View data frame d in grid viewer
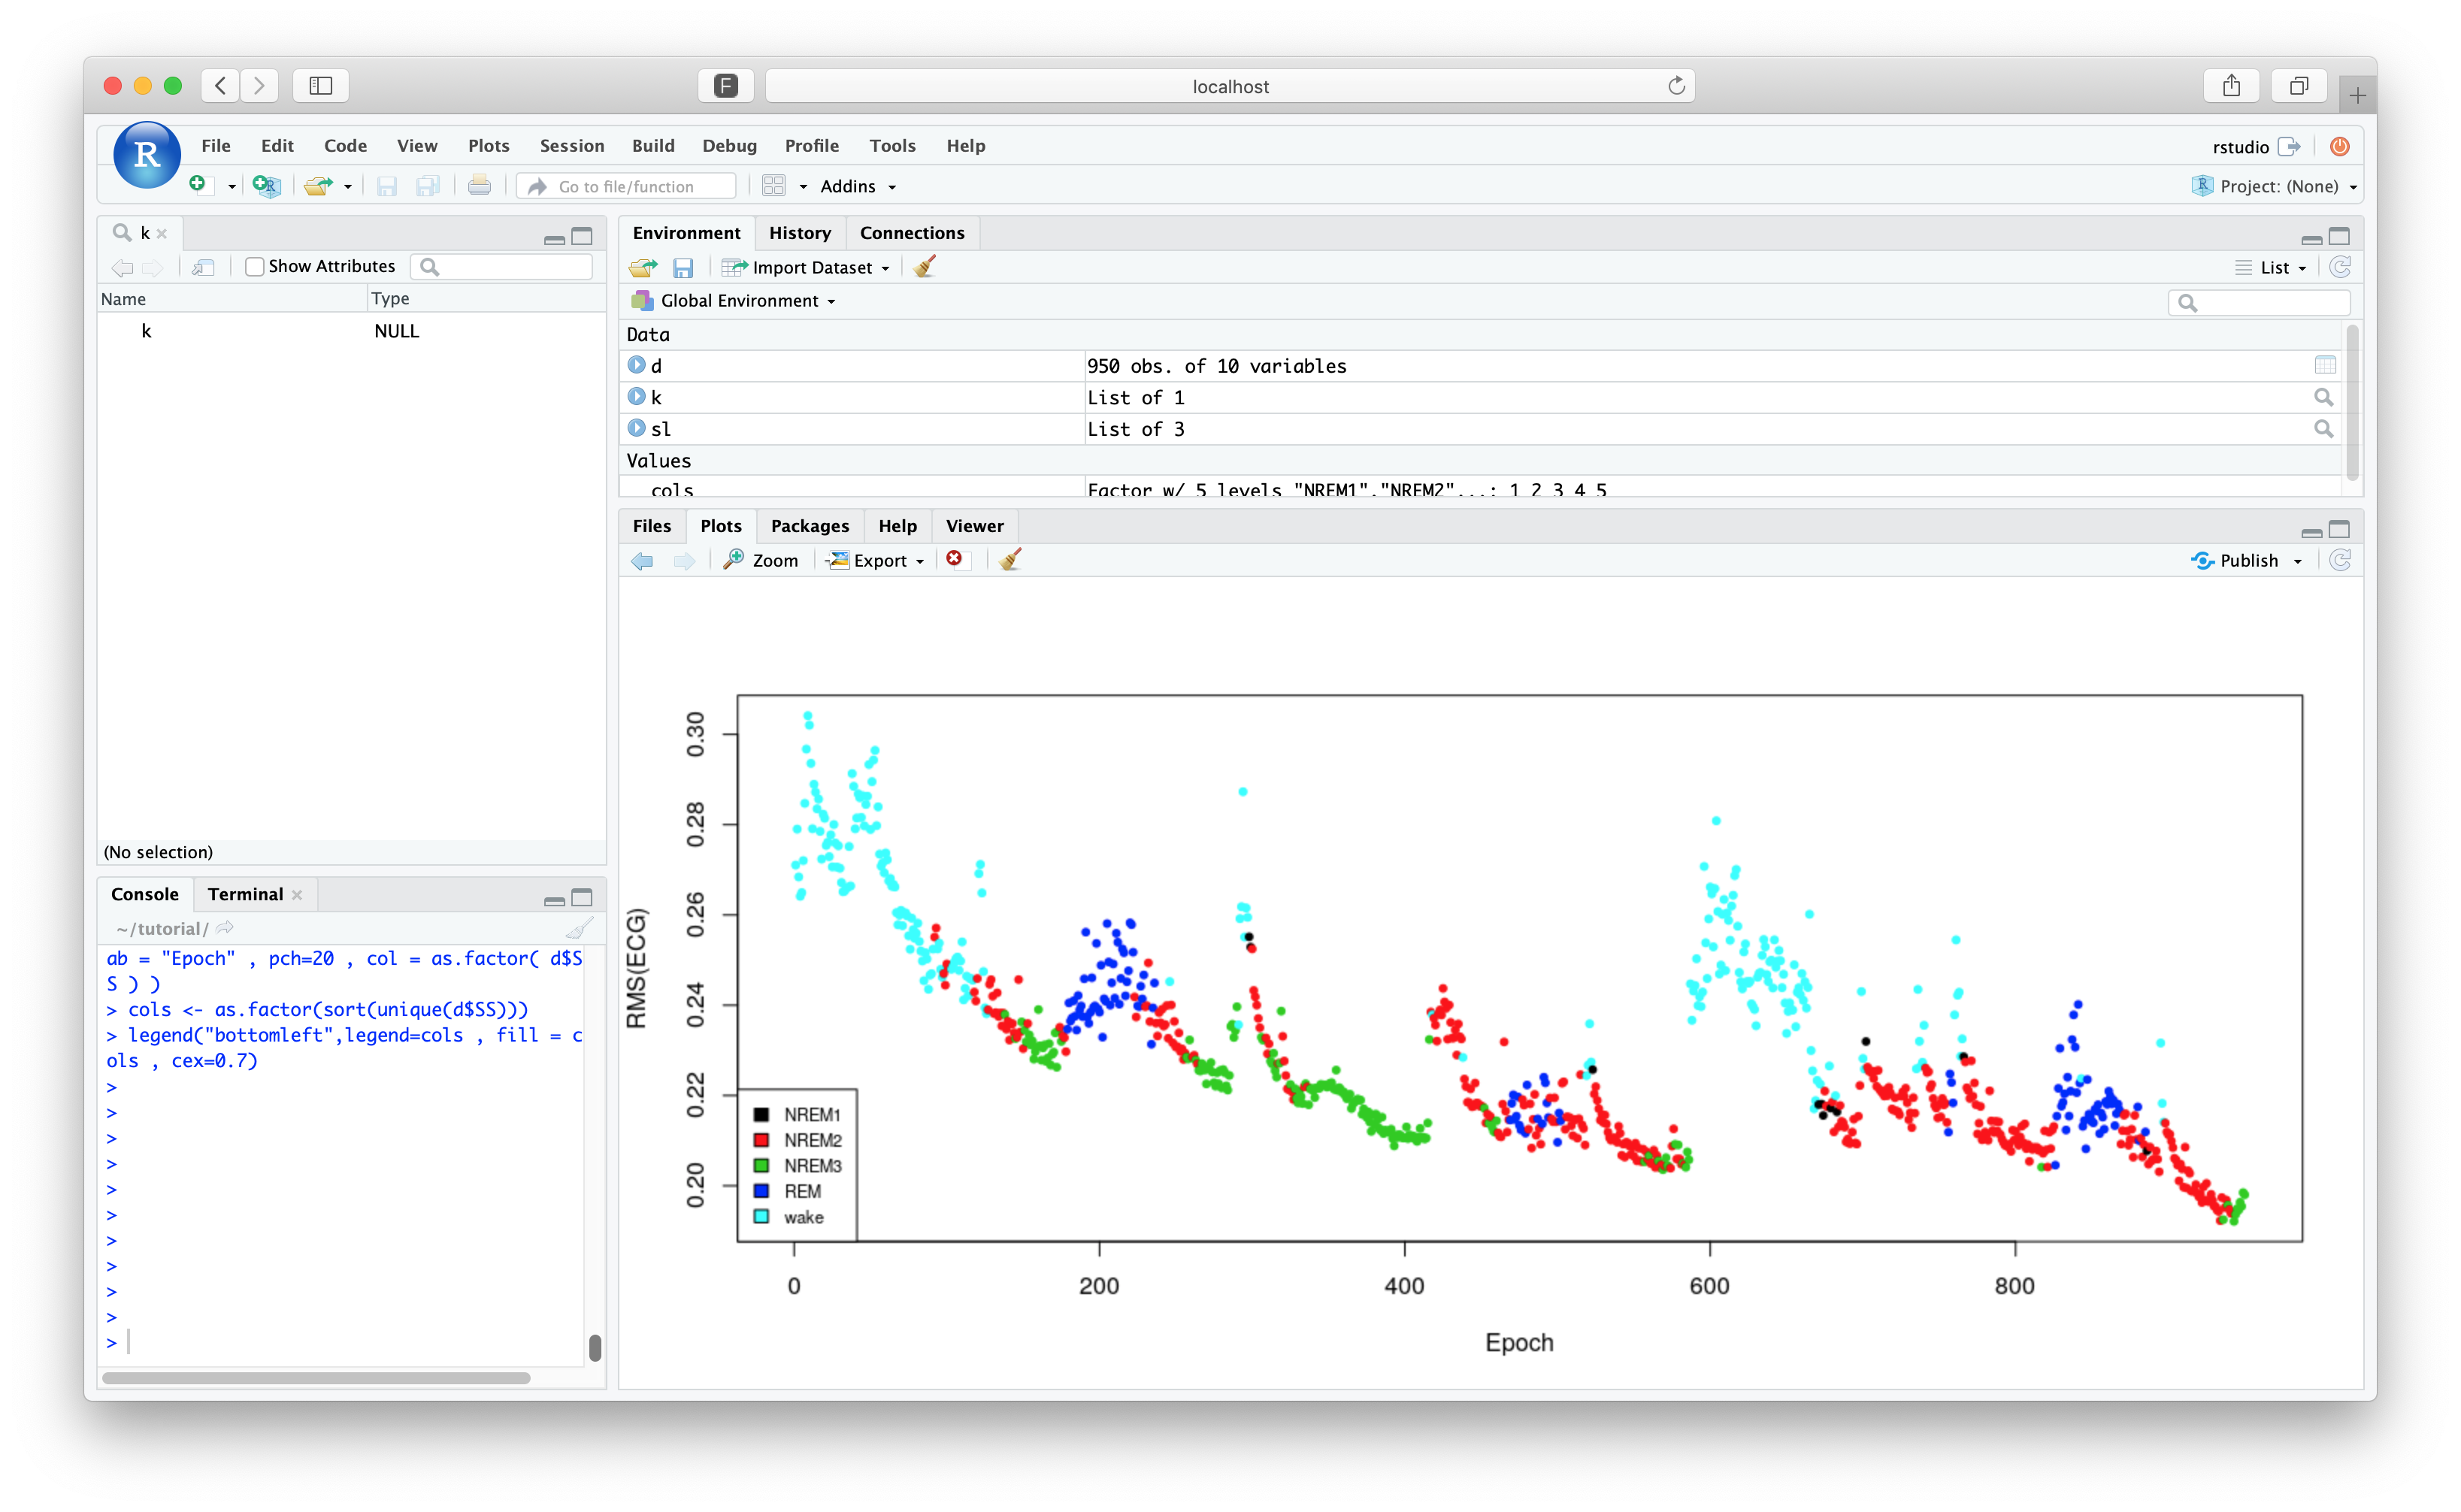 click(x=2325, y=365)
